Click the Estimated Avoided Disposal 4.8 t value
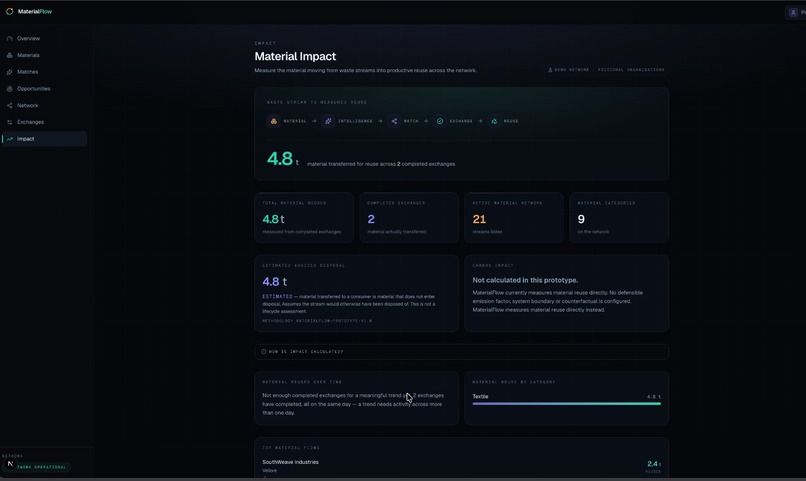Image resolution: width=806 pixels, height=481 pixels. coord(274,282)
